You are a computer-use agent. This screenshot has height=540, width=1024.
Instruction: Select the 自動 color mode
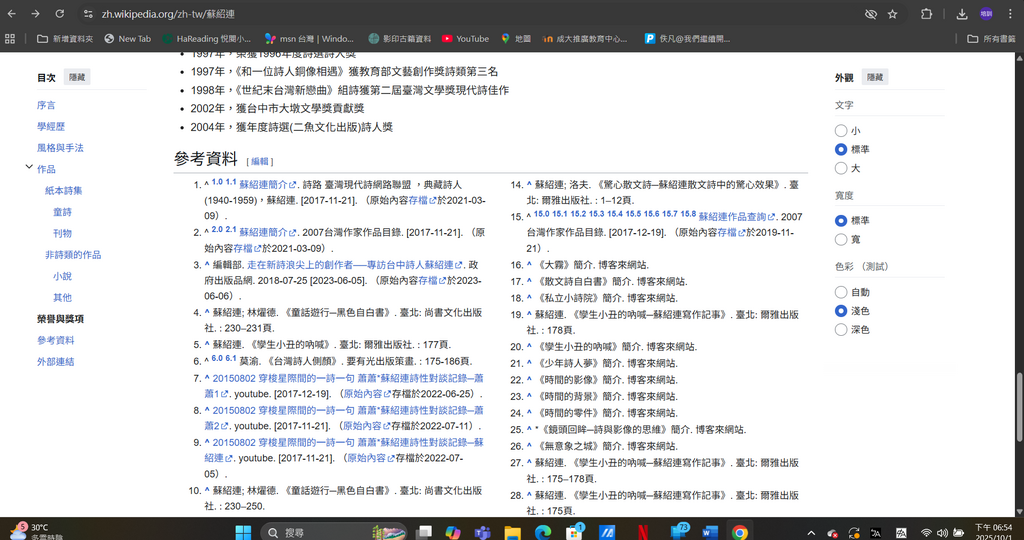pos(841,293)
